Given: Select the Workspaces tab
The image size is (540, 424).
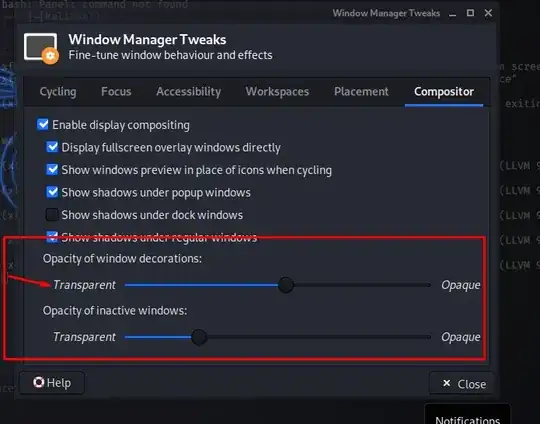Looking at the screenshot, I should coord(277,92).
